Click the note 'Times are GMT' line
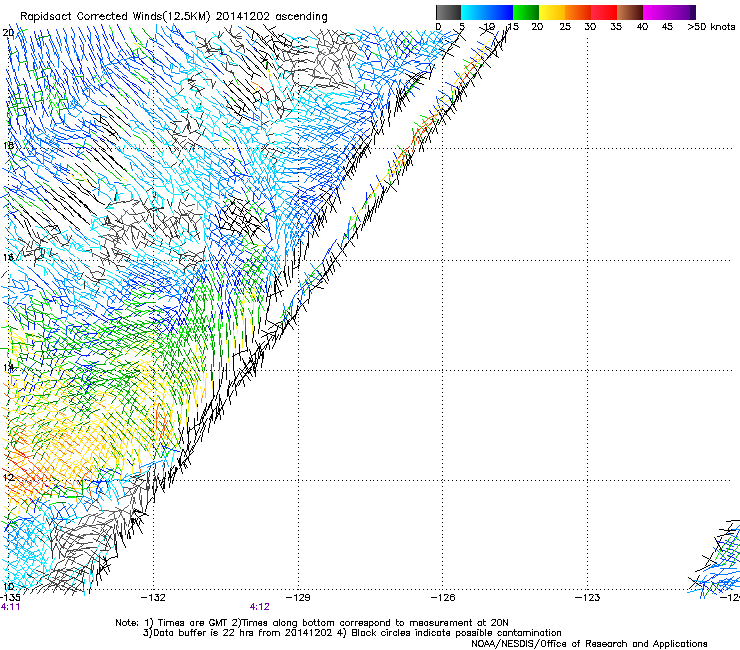This screenshot has height=650, width=740. (312, 623)
